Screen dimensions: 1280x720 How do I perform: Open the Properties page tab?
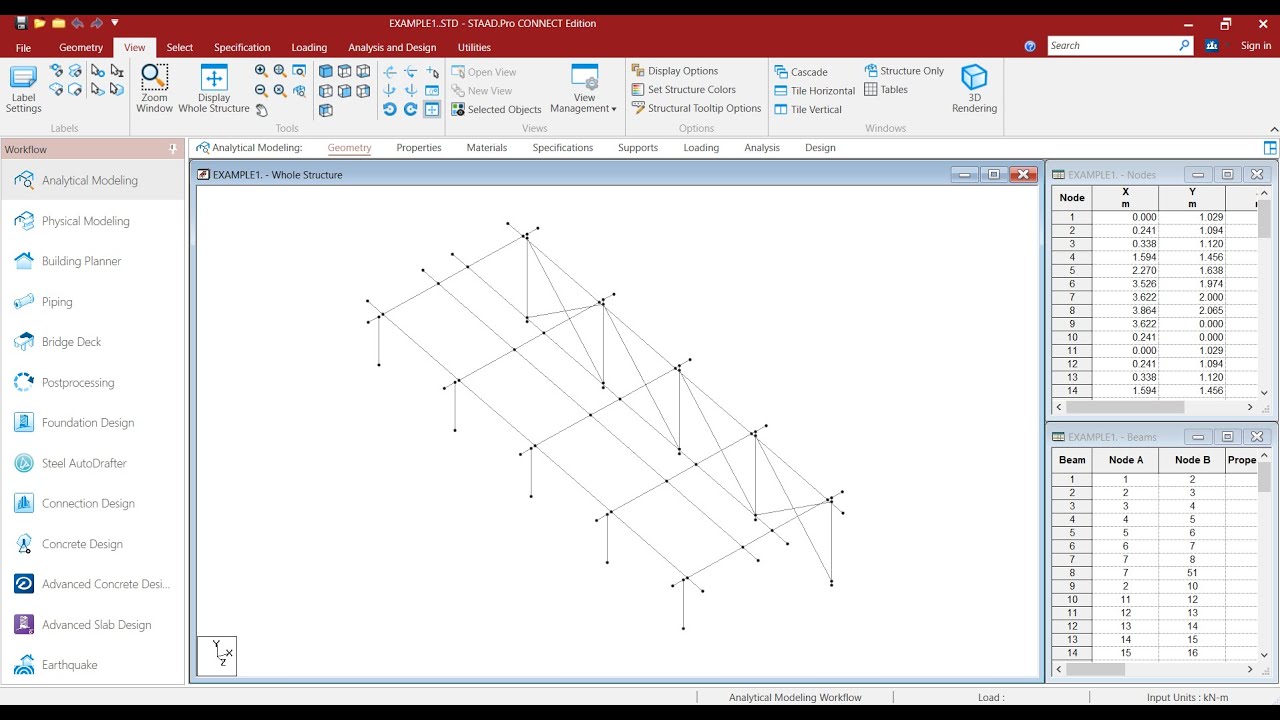point(418,148)
